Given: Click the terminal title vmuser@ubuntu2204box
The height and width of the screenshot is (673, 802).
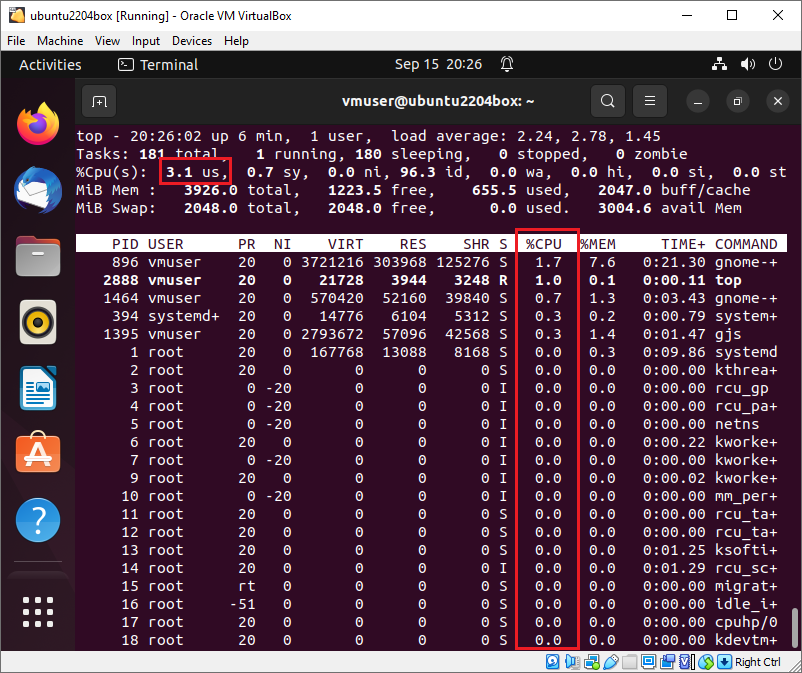Looking at the screenshot, I should 438,101.
